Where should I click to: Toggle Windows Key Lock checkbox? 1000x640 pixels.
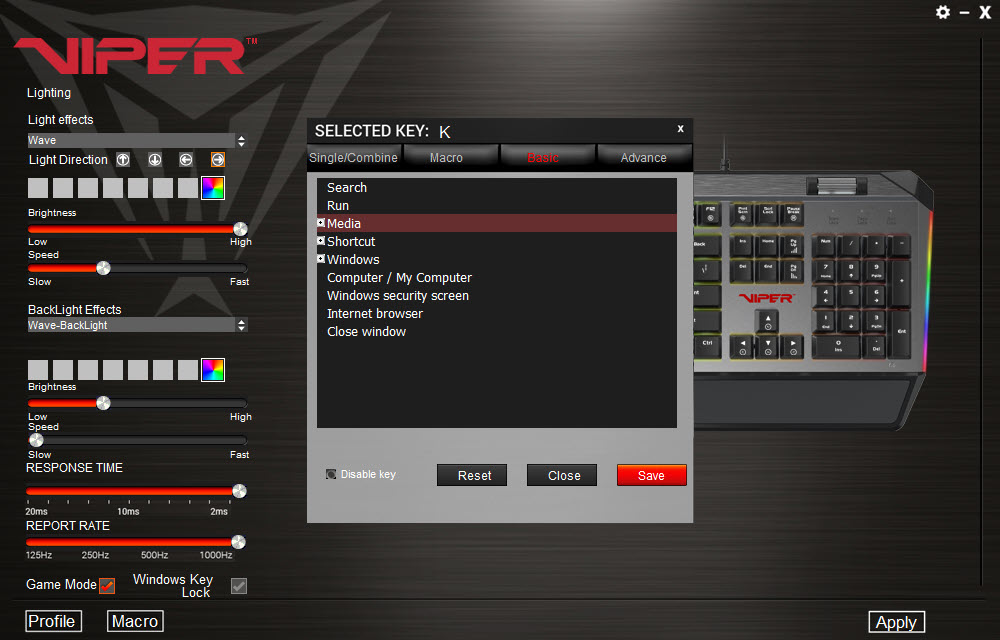(x=239, y=585)
